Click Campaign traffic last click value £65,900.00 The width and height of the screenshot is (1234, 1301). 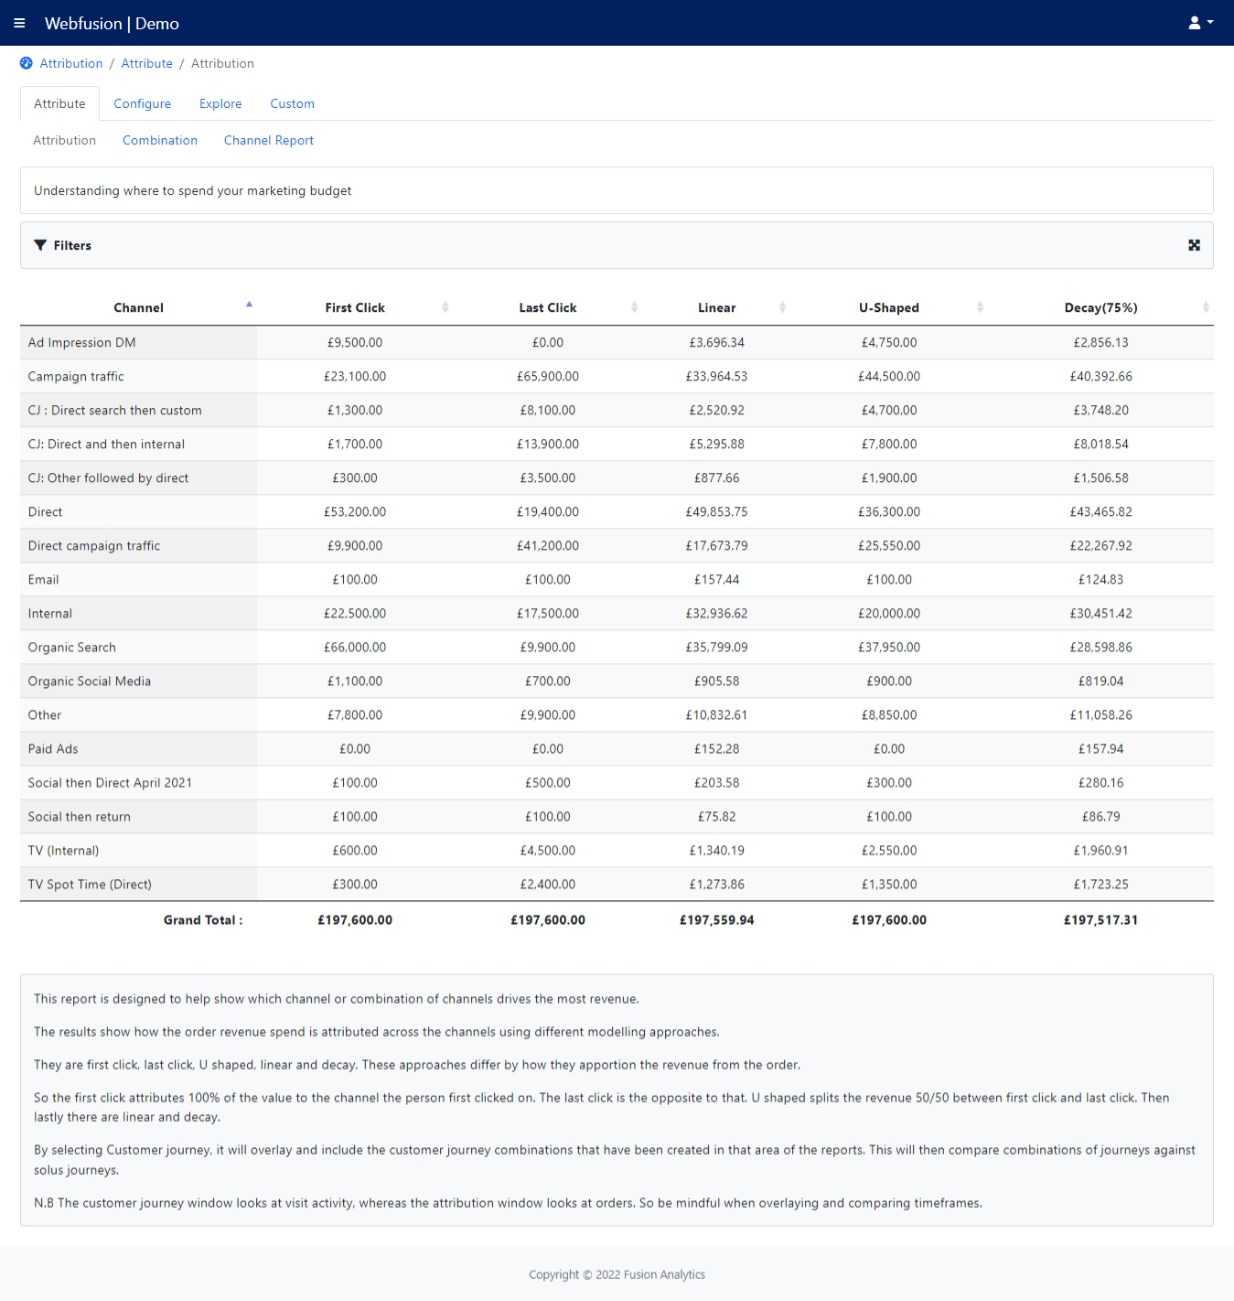(x=548, y=377)
